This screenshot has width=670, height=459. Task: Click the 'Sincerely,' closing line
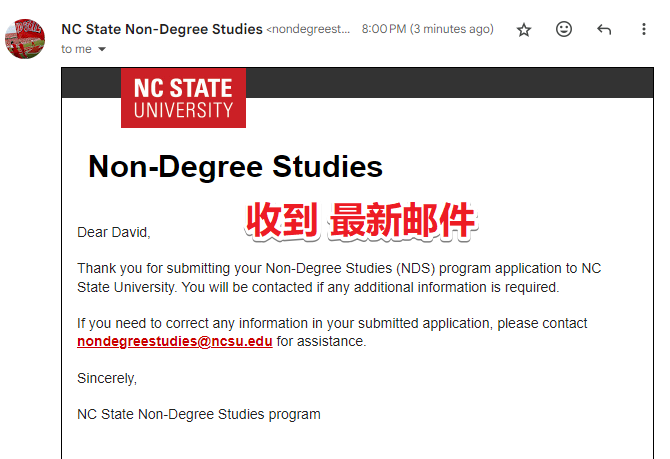coord(107,378)
